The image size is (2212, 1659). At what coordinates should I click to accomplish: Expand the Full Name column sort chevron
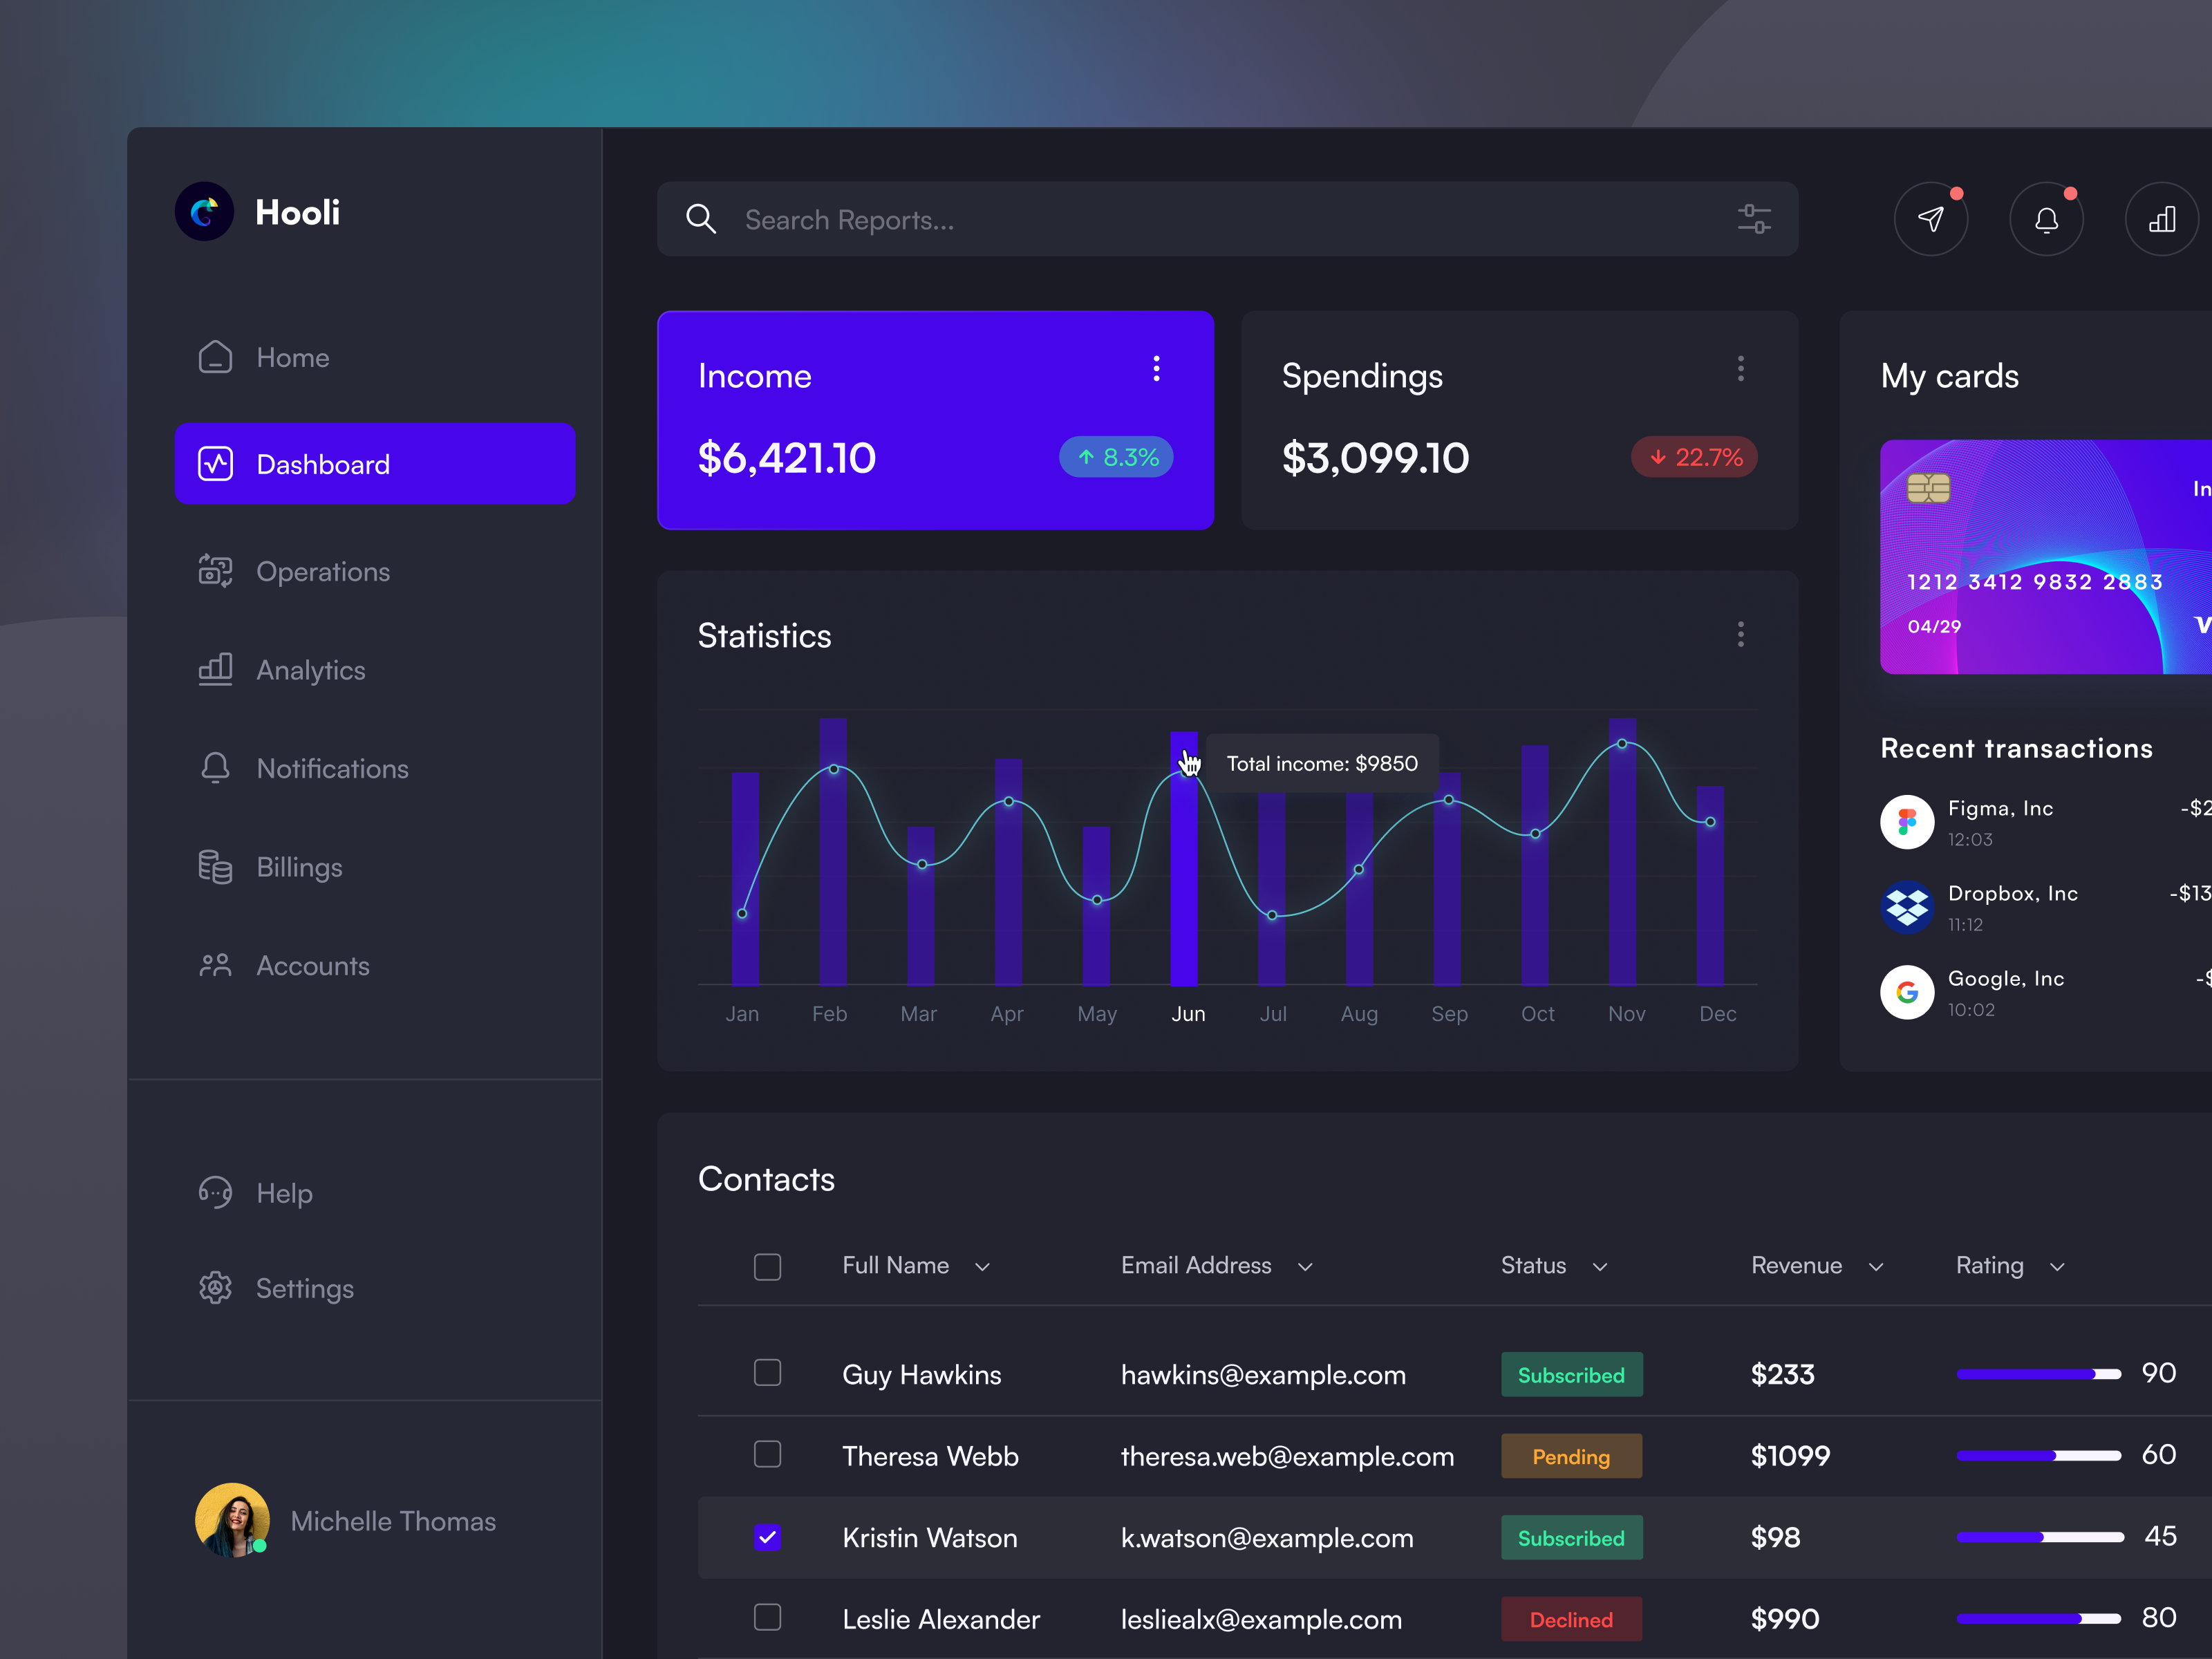pyautogui.click(x=982, y=1267)
